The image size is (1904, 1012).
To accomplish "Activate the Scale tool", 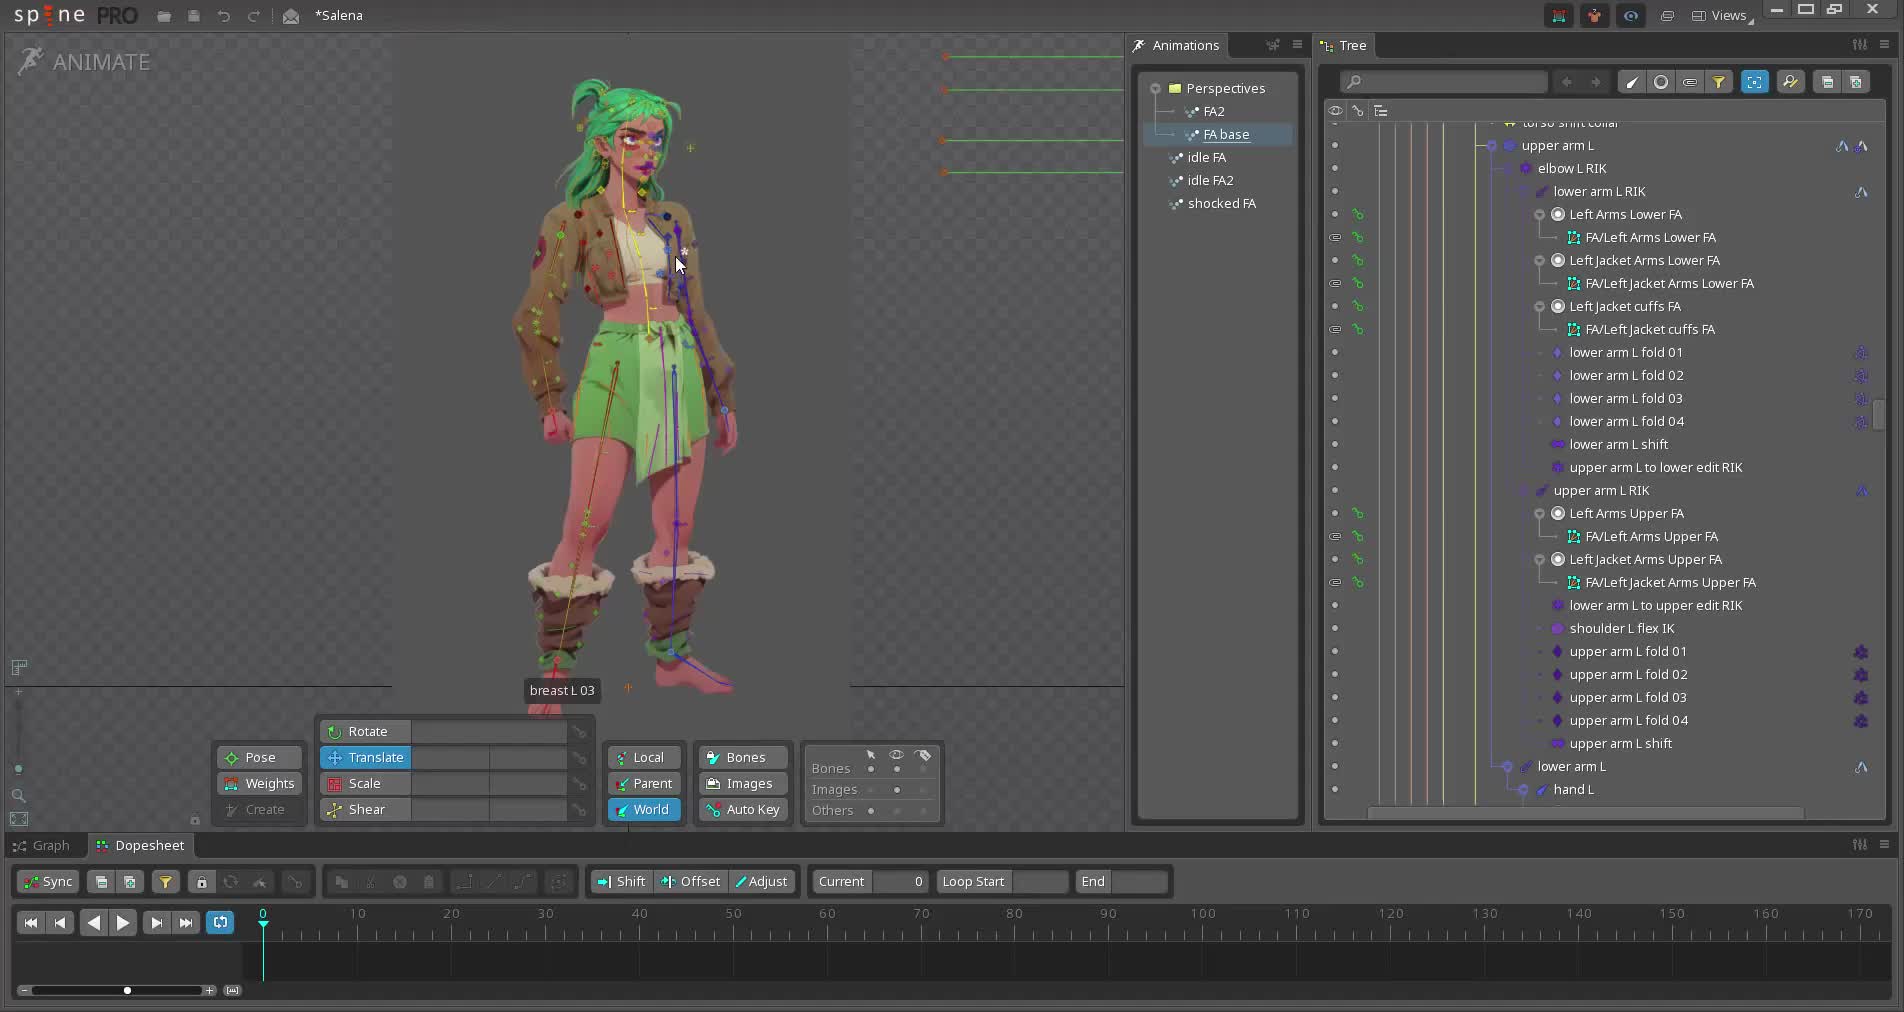I will pyautogui.click(x=365, y=784).
